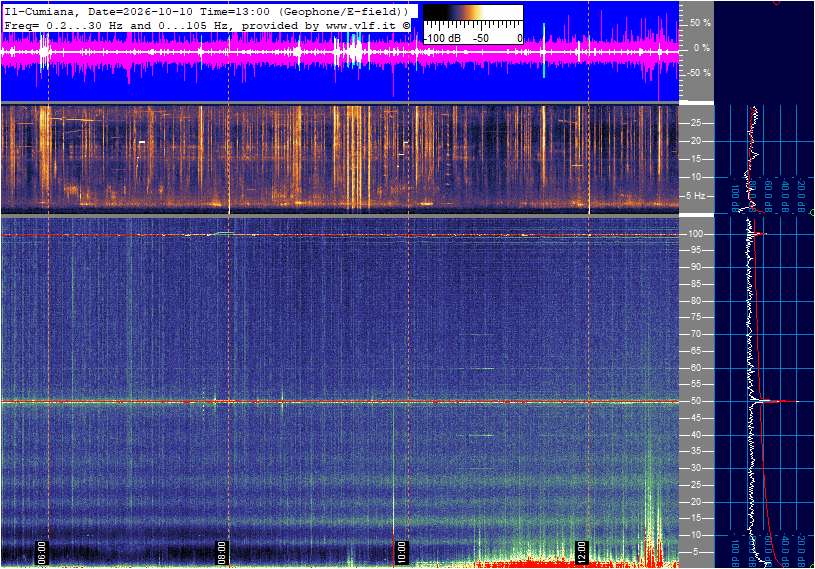Click the 85 Hz tick on the E-field scale
This screenshot has width=815, height=569.
coord(695,284)
